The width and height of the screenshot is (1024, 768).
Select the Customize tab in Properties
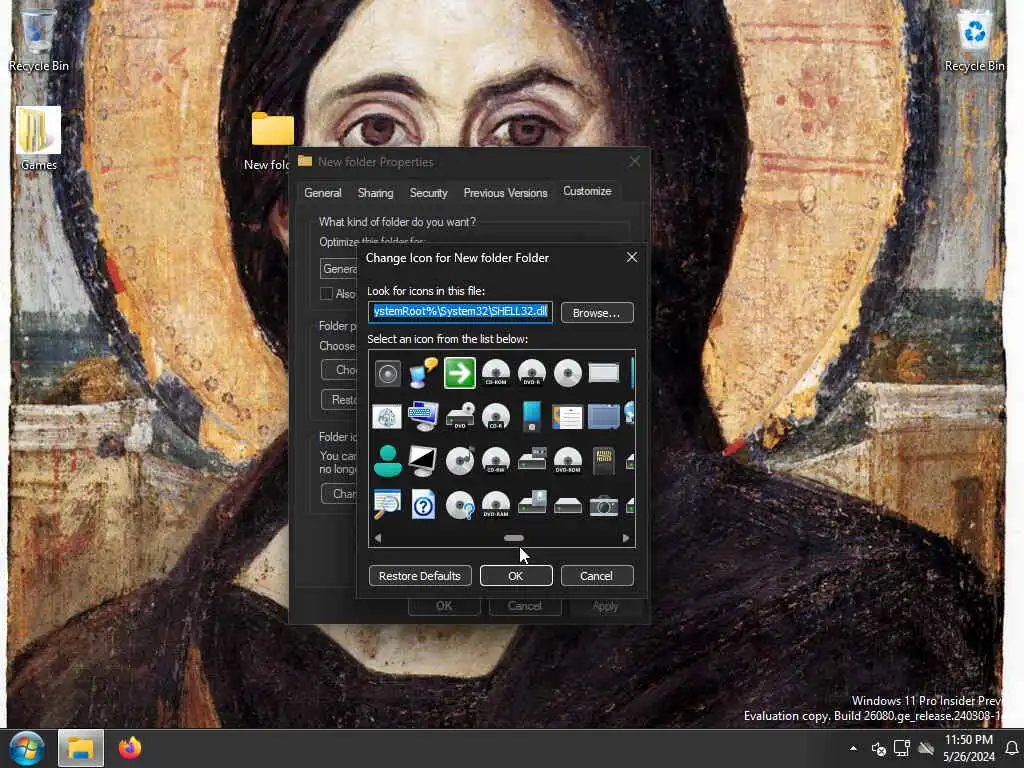(x=587, y=191)
